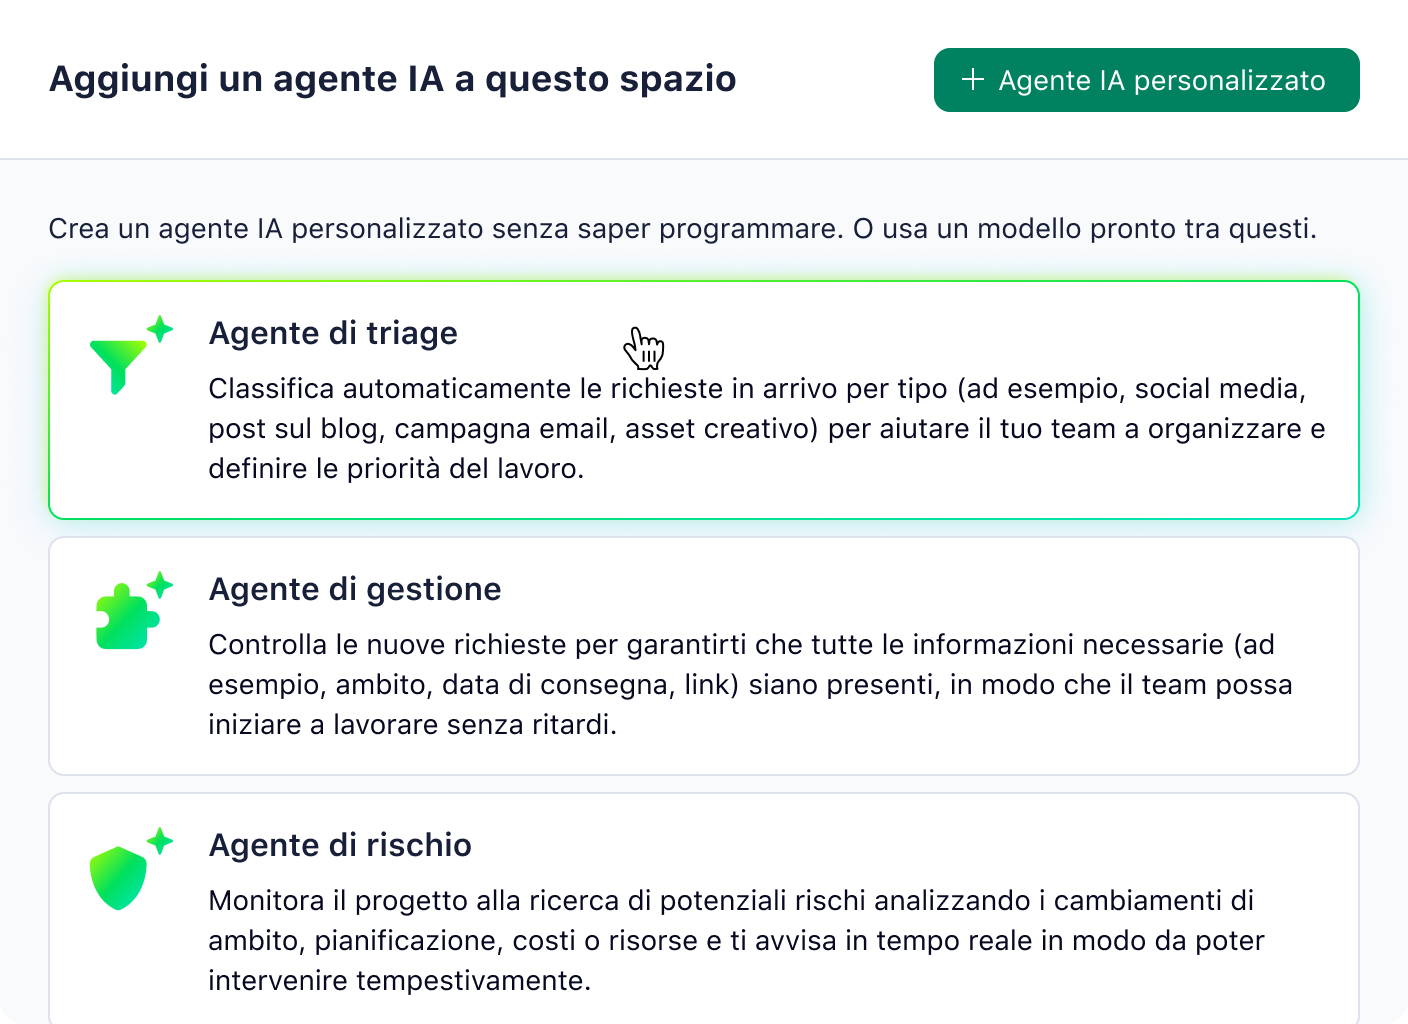Click the Agente di gestione heading
Image resolution: width=1408 pixels, height=1024 pixels.
point(355,589)
